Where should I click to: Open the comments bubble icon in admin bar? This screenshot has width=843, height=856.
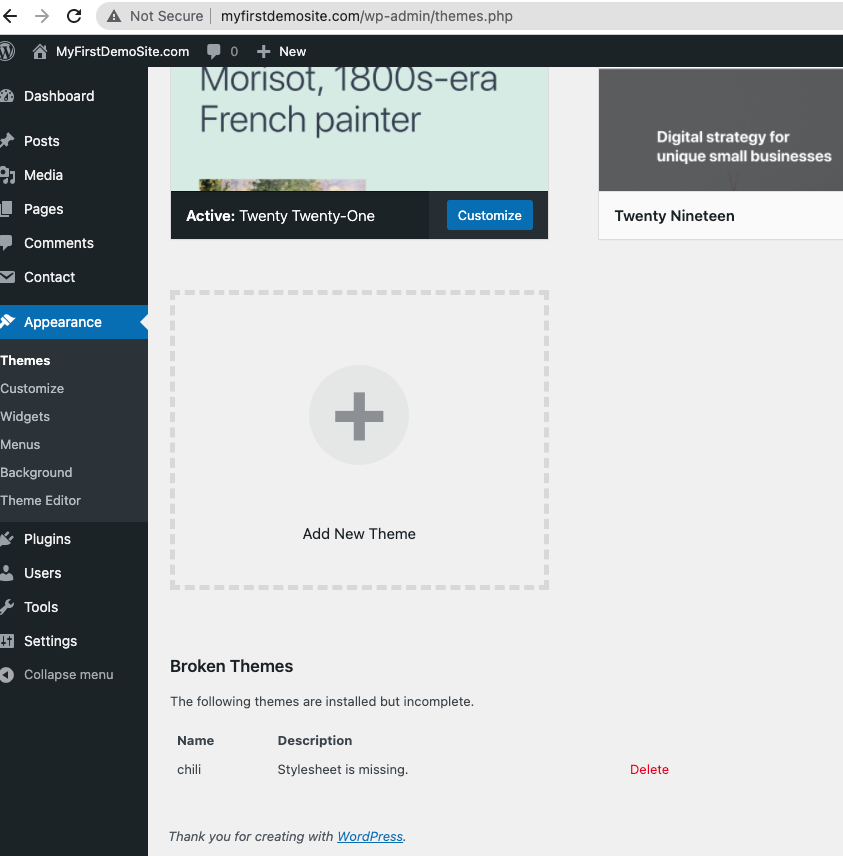213,51
